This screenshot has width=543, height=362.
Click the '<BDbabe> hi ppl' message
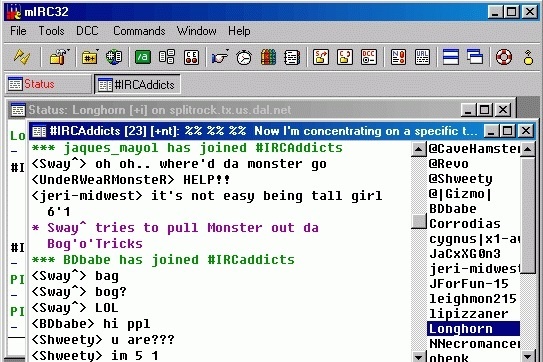91,324
